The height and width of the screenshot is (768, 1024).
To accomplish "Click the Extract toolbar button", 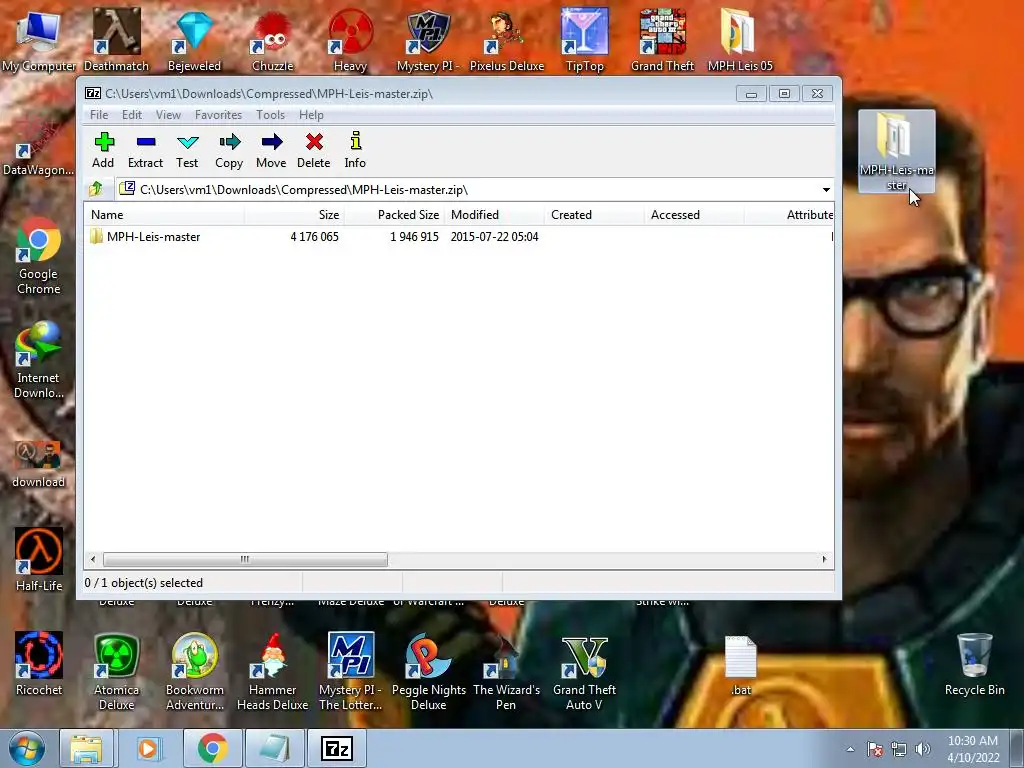I will pos(145,151).
